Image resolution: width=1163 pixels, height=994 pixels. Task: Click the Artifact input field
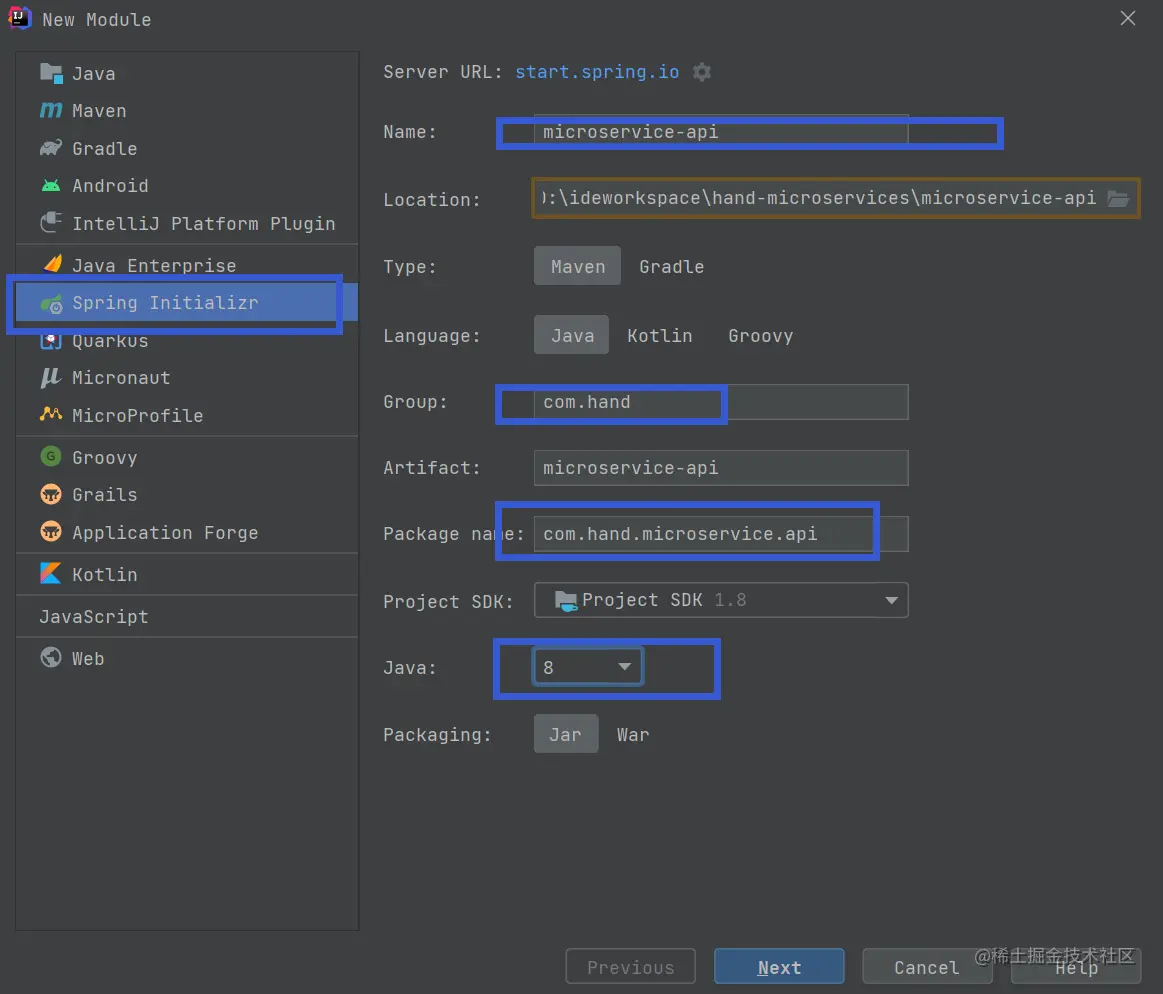pos(721,468)
